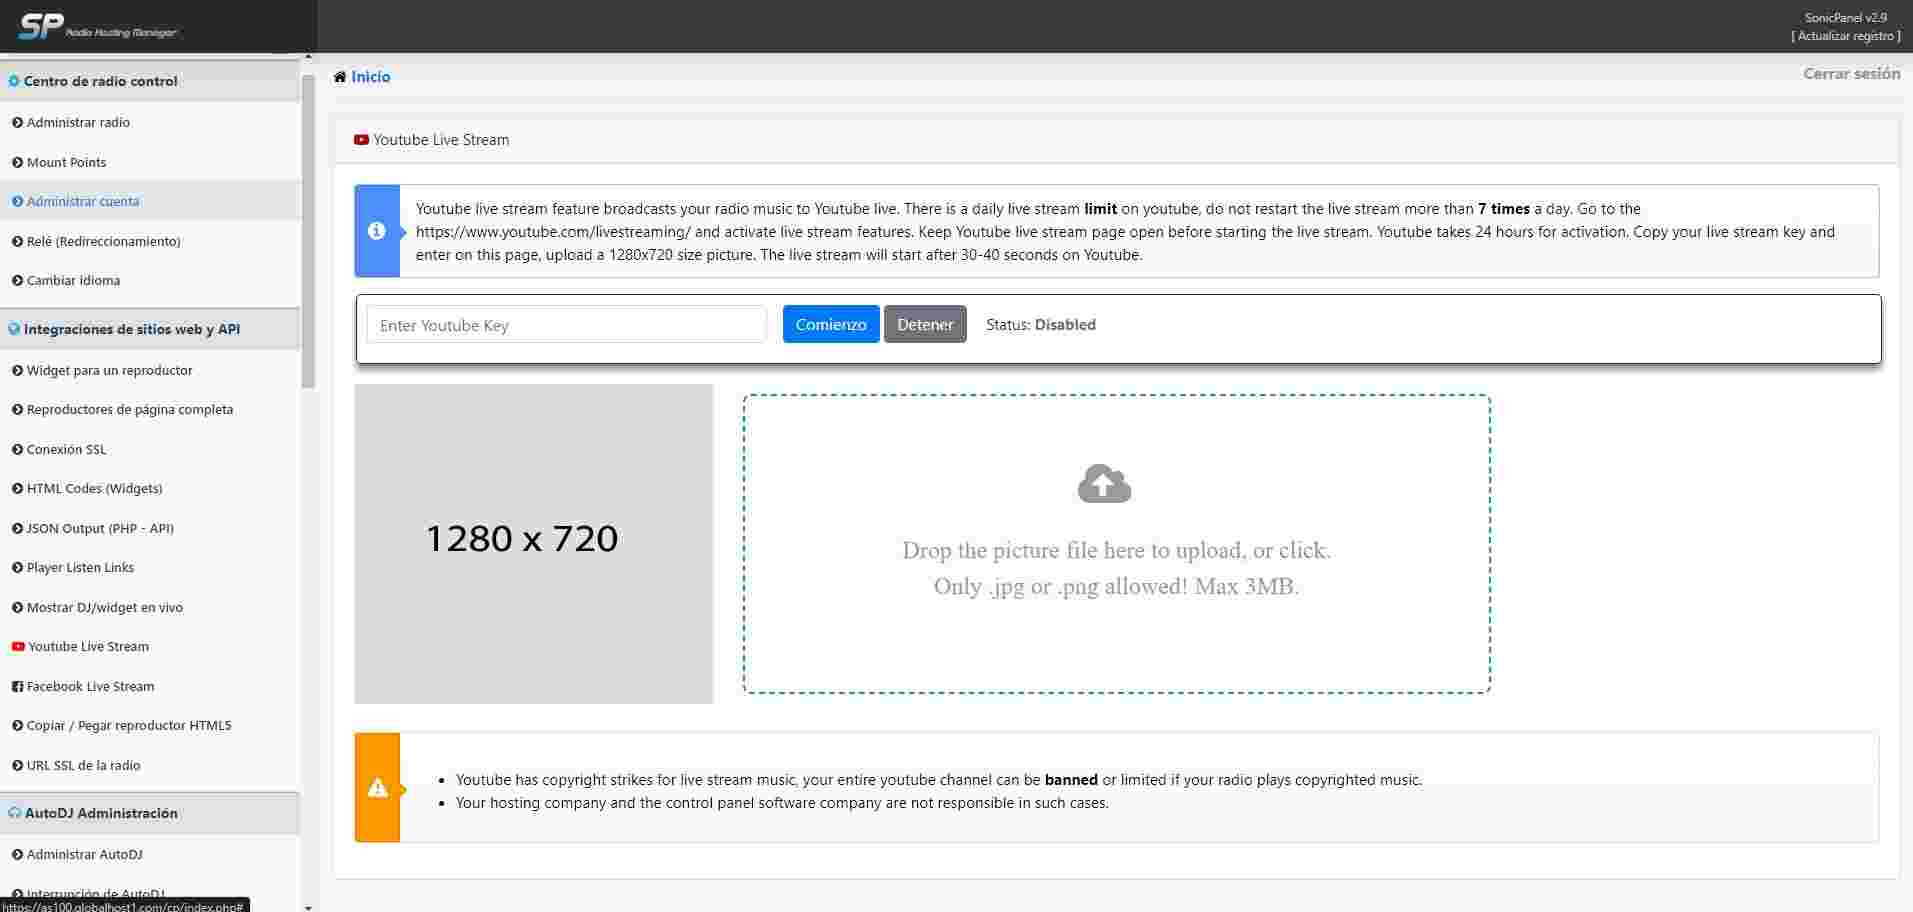Click the home icon beside Inicio
The image size is (1913, 912).
pyautogui.click(x=340, y=77)
